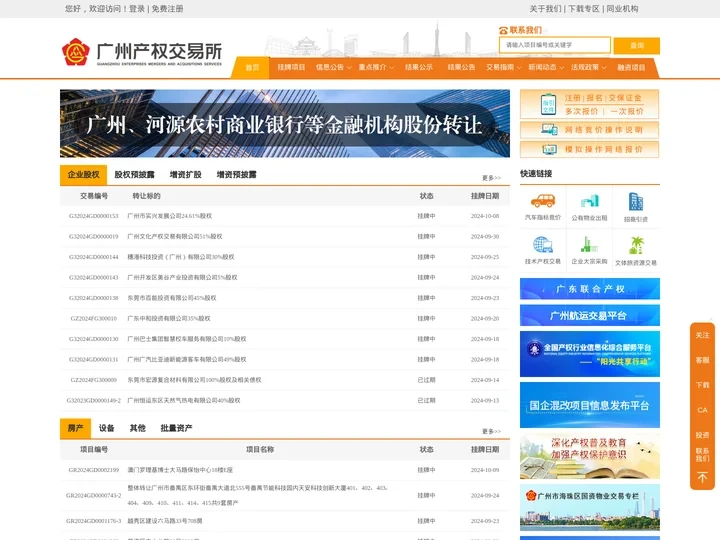Open the 广州市海珠区国资物业交易专栏 banner
The height and width of the screenshot is (540, 720).
[x=590, y=507]
